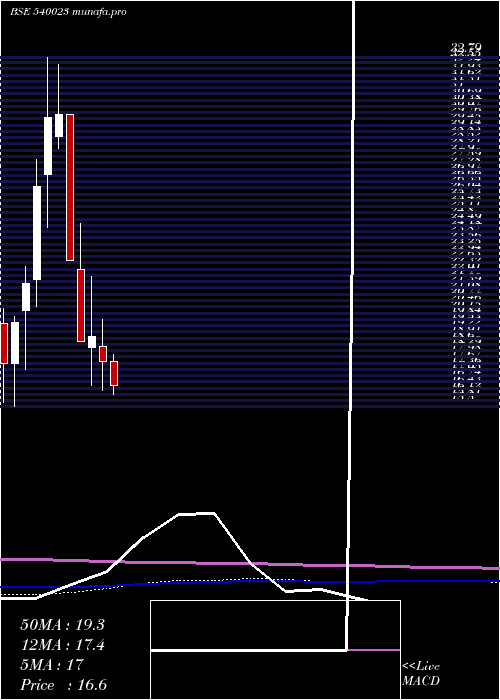
Task: Click the '50MA : 19.3' value
Action: [x=62, y=625]
